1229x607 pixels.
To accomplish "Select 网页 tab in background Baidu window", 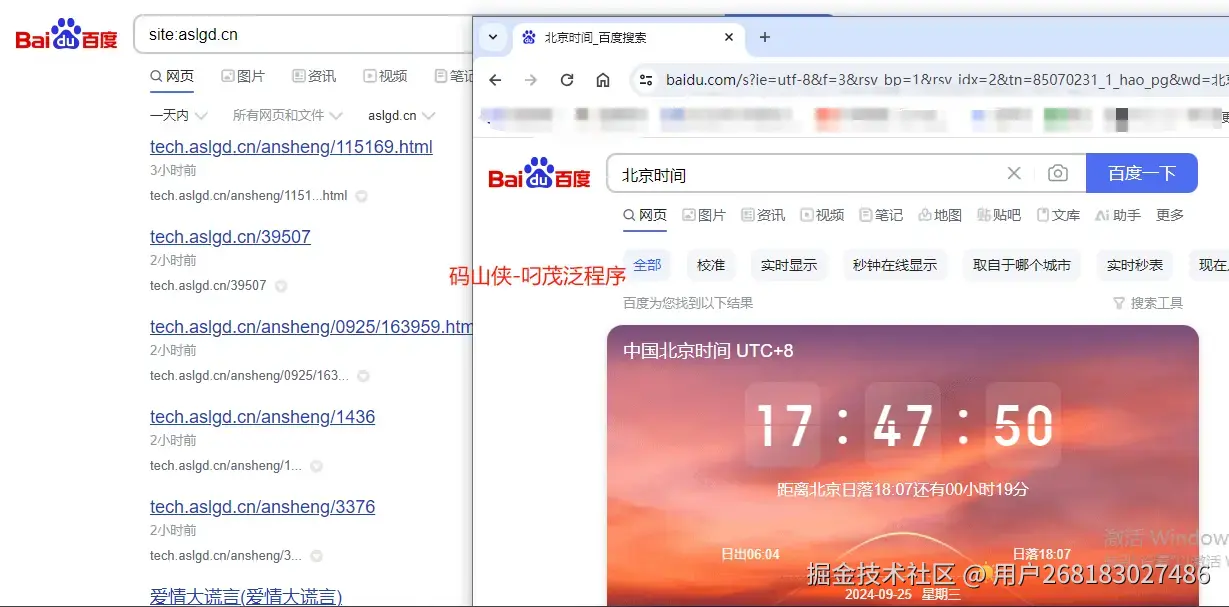I will click(172, 76).
